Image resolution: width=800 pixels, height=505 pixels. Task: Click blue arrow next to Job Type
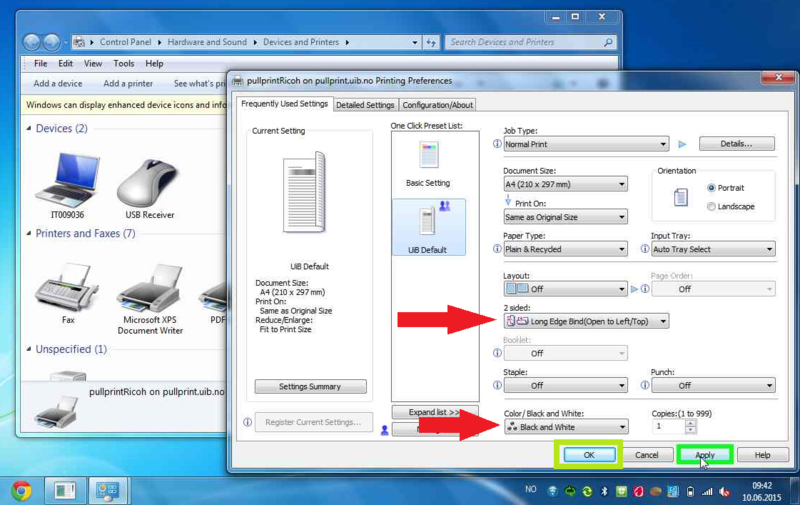point(682,144)
